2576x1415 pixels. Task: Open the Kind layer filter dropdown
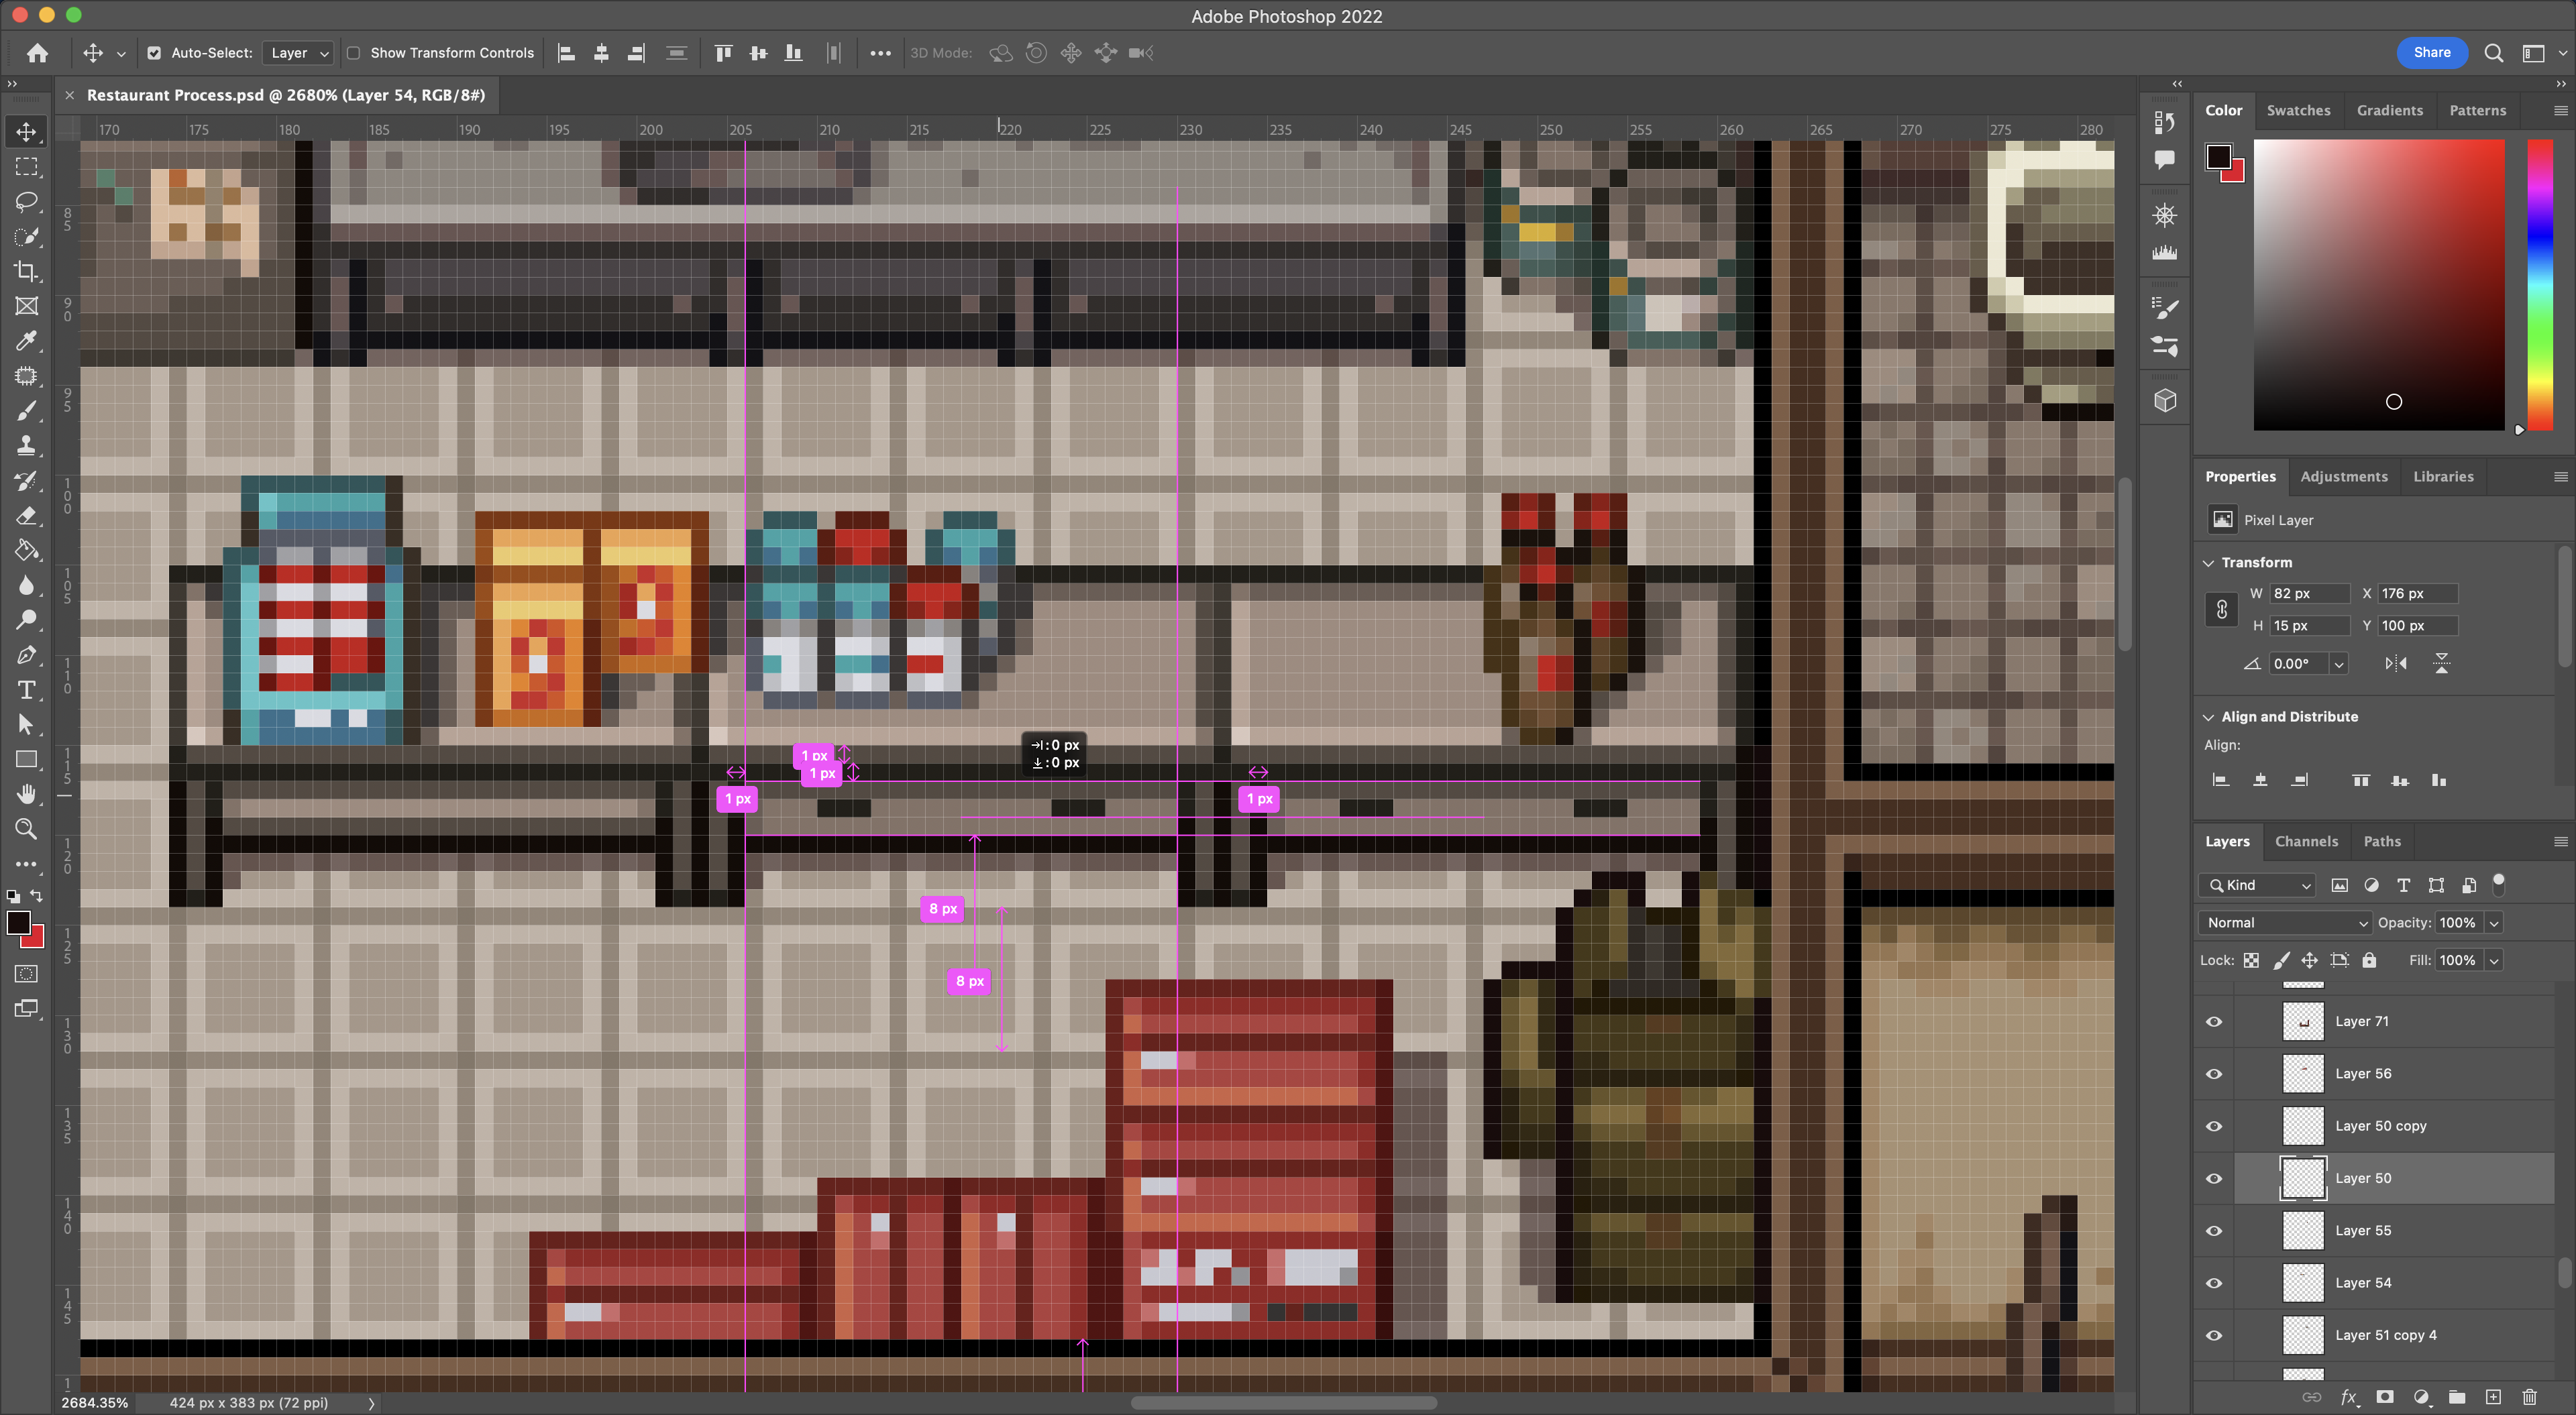[x=2258, y=885]
